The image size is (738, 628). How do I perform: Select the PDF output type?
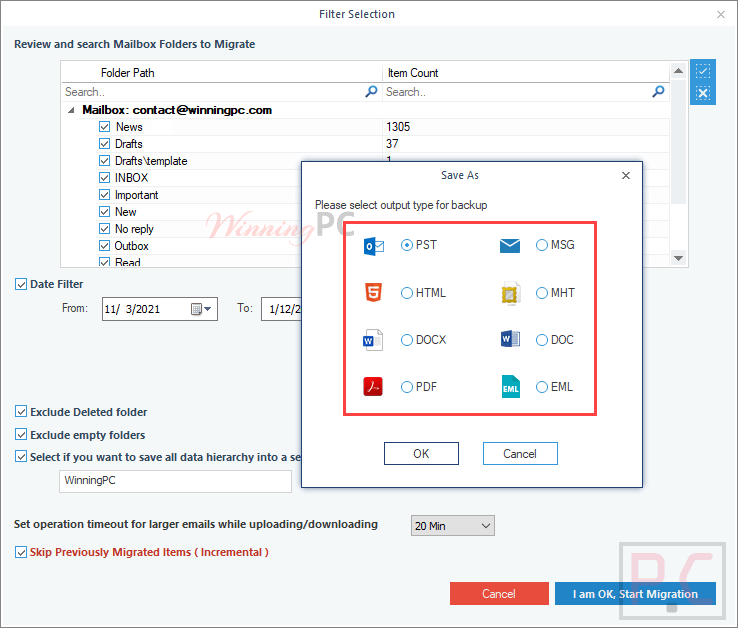coord(407,387)
